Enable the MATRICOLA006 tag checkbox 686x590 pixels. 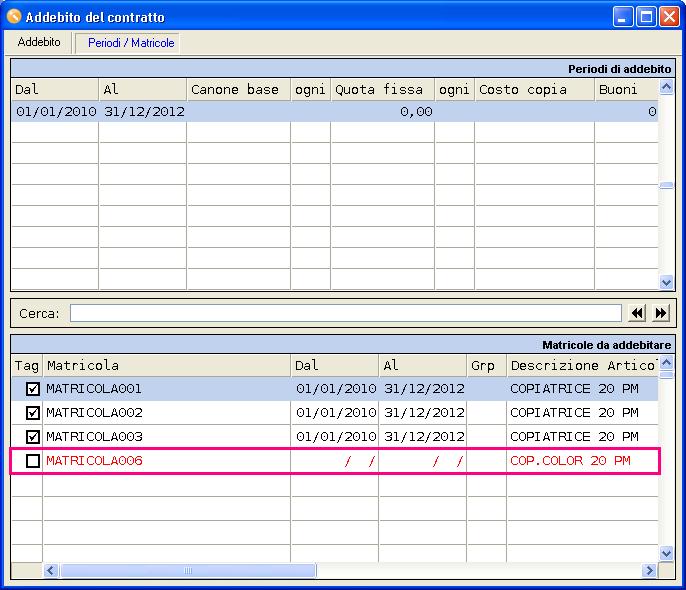click(33, 461)
